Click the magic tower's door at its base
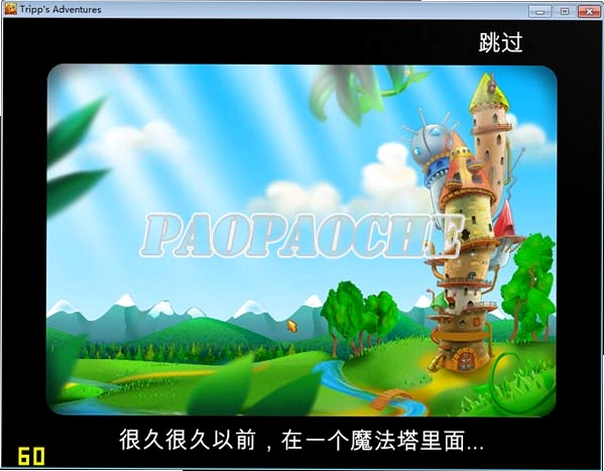 coord(466,359)
